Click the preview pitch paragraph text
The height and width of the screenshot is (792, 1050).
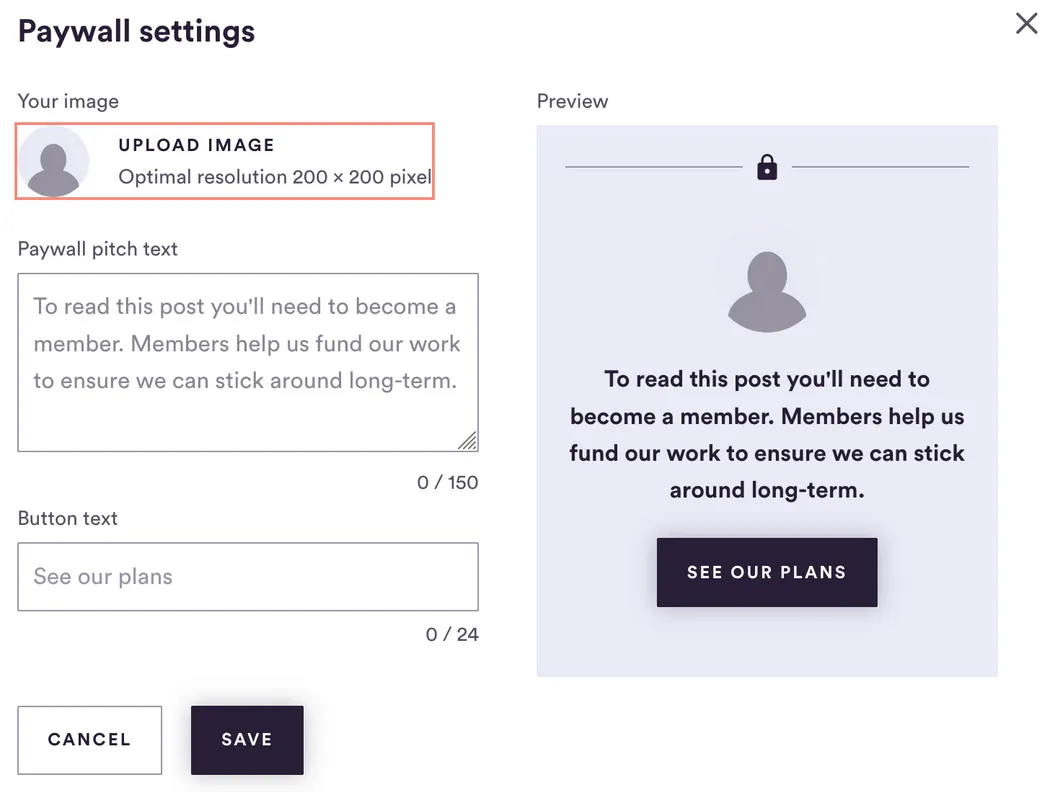(x=767, y=434)
